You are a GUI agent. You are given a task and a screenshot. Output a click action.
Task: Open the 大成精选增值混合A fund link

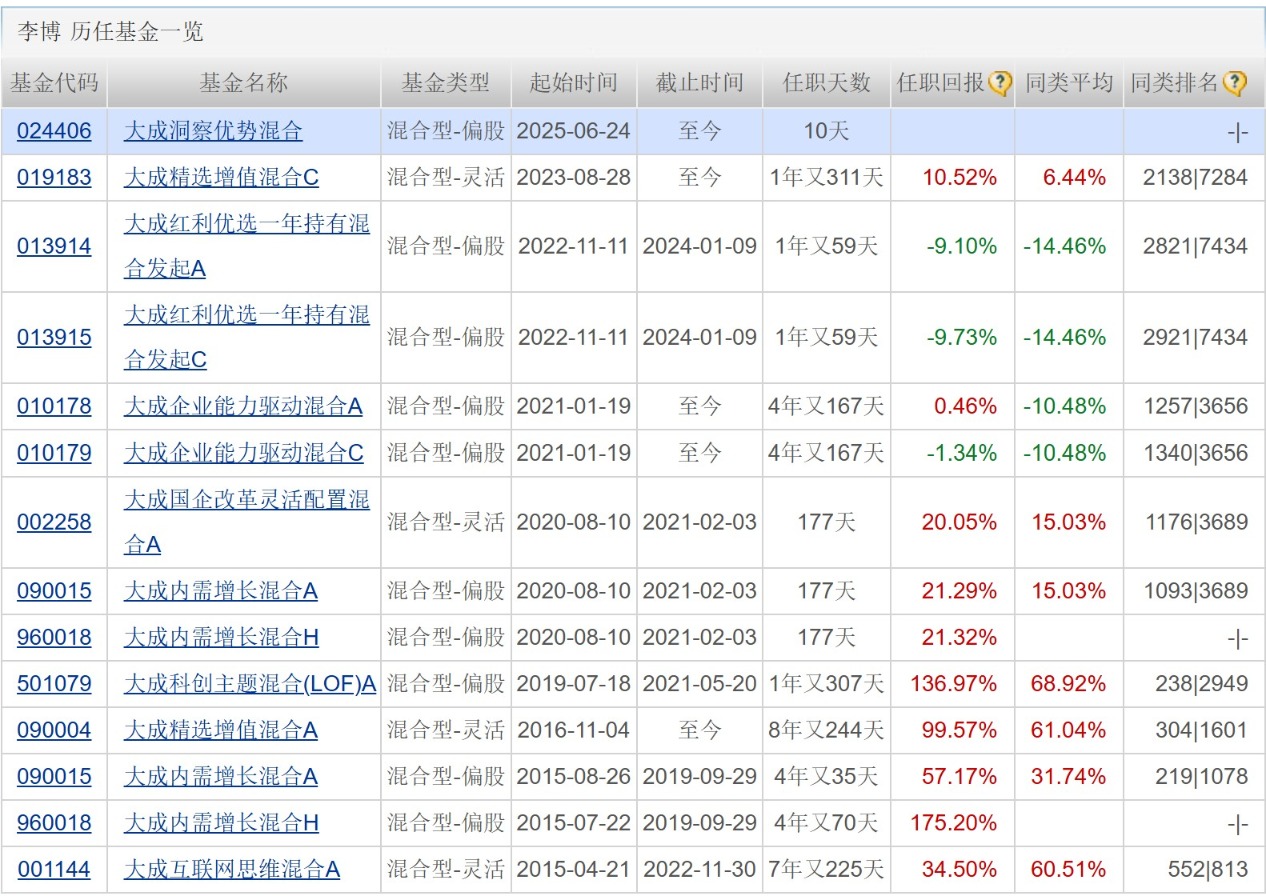(221, 730)
